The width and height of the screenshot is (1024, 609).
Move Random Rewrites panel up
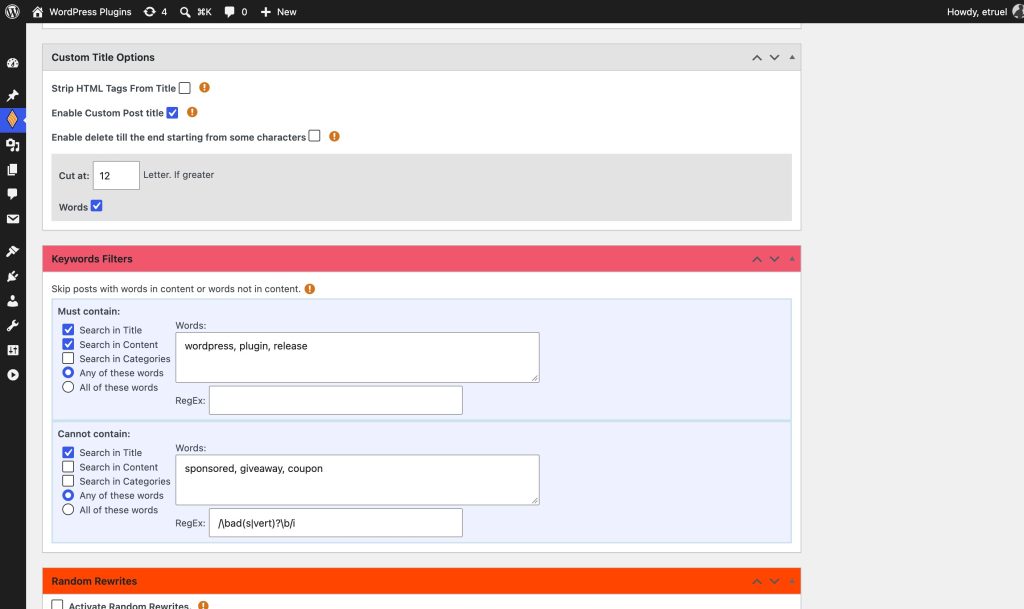pyautogui.click(x=757, y=581)
